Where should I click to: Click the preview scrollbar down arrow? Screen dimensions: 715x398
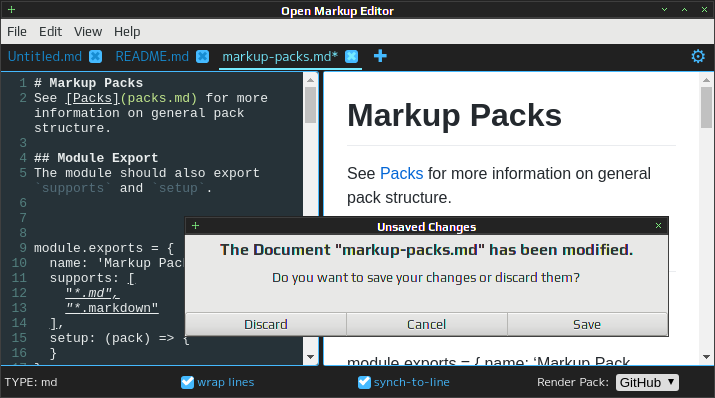pyautogui.click(x=706, y=357)
